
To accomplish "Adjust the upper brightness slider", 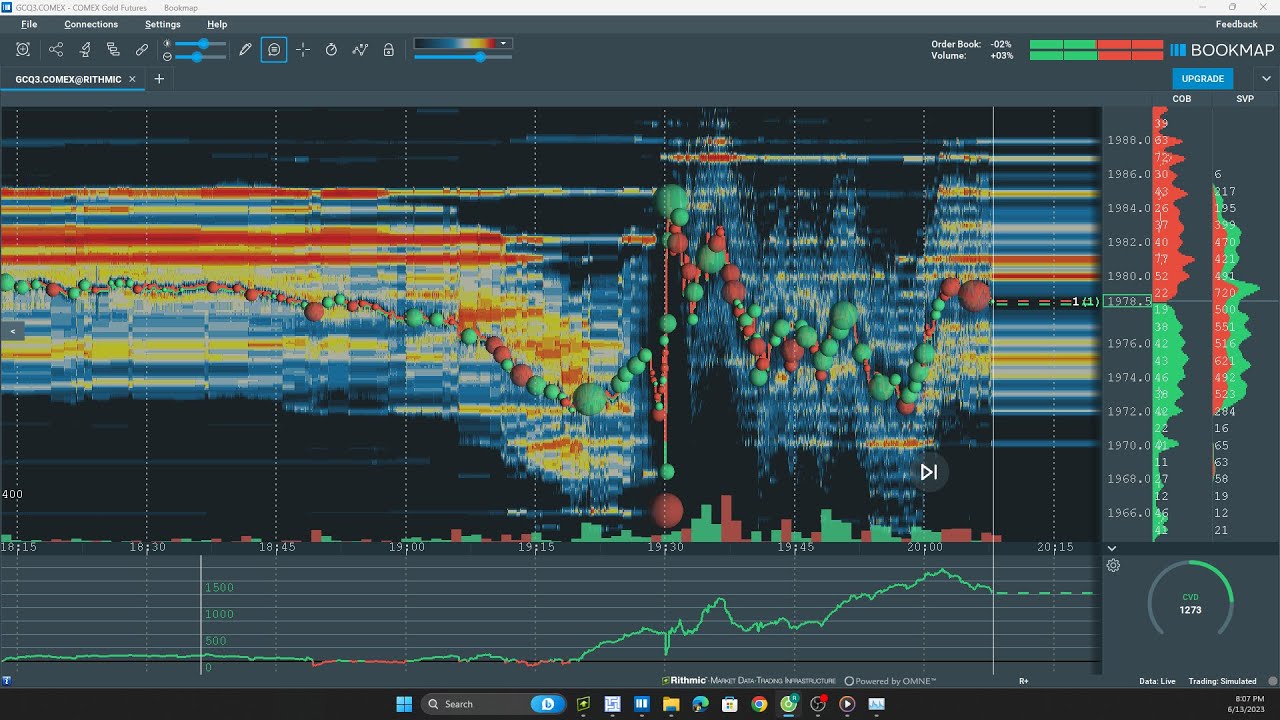I will coord(198,44).
